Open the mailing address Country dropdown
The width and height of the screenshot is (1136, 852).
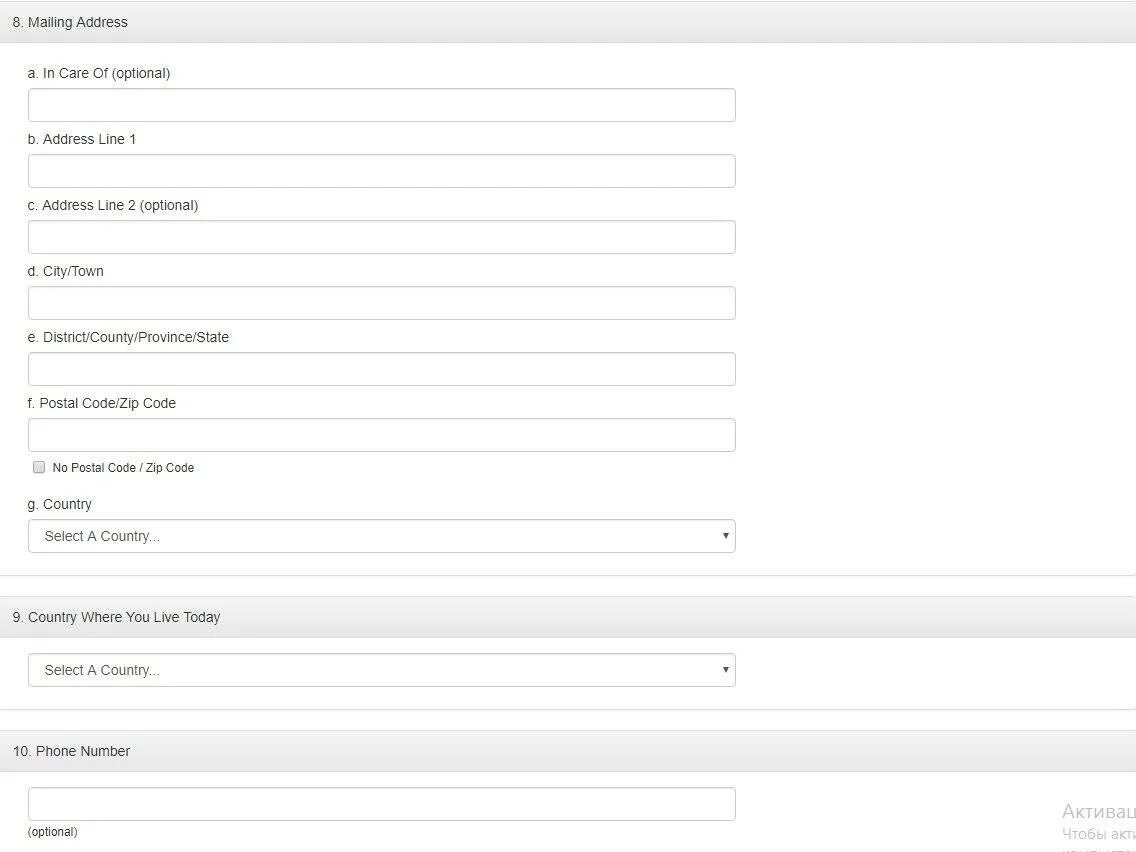[380, 536]
